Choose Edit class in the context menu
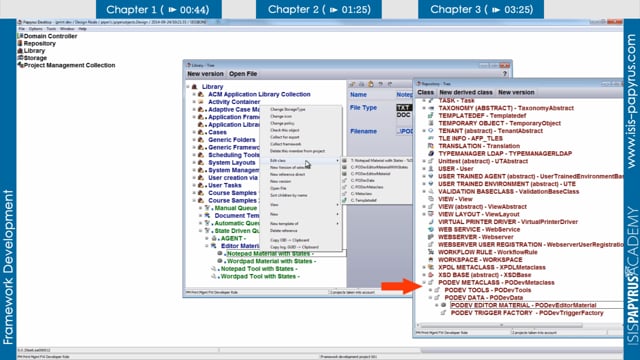 pos(300,161)
